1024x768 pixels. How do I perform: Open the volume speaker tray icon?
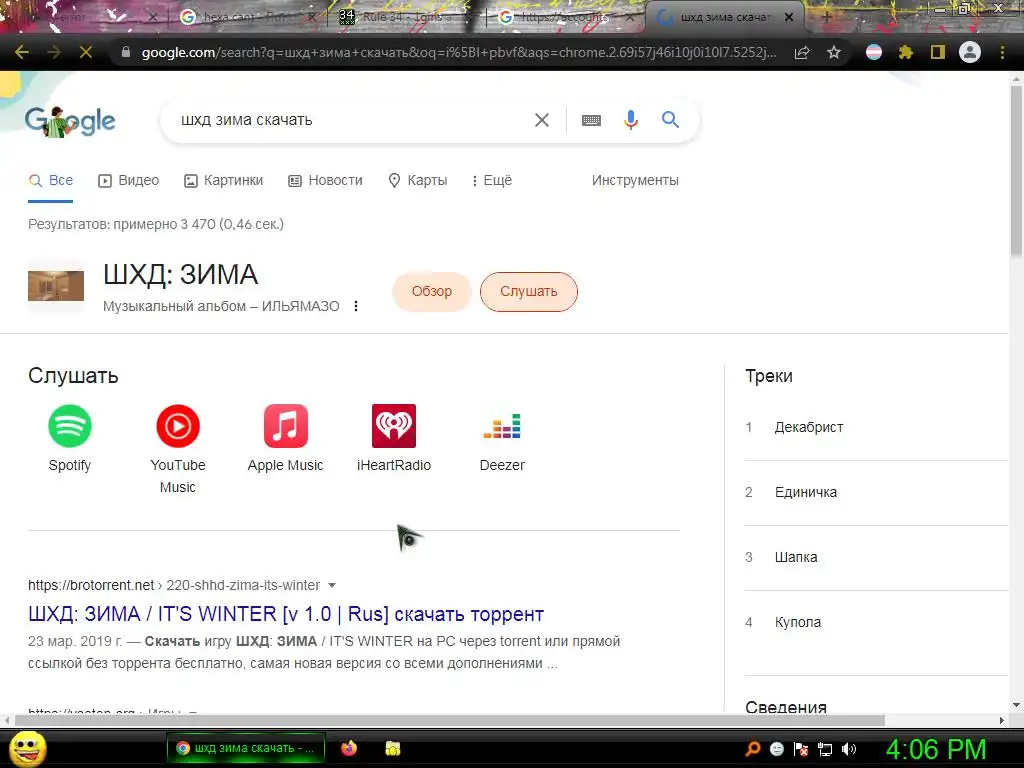coord(849,749)
